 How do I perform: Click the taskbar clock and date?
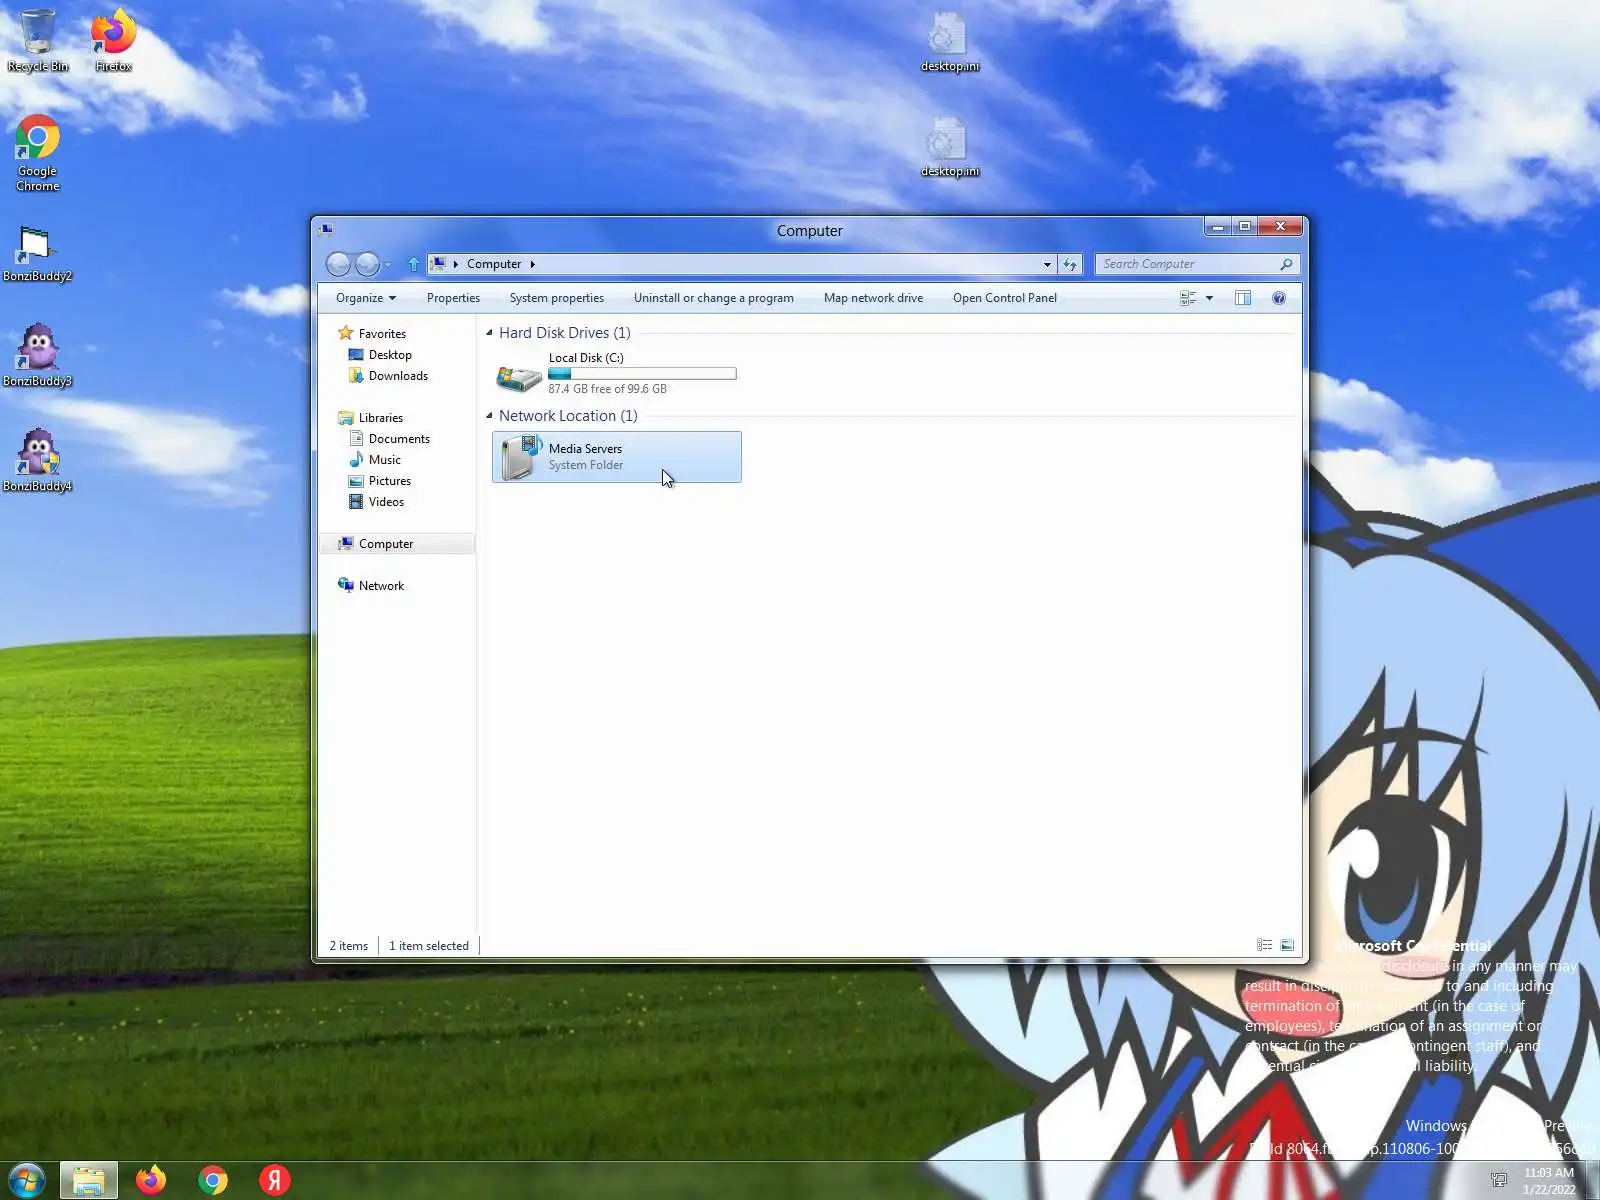[1549, 1181]
